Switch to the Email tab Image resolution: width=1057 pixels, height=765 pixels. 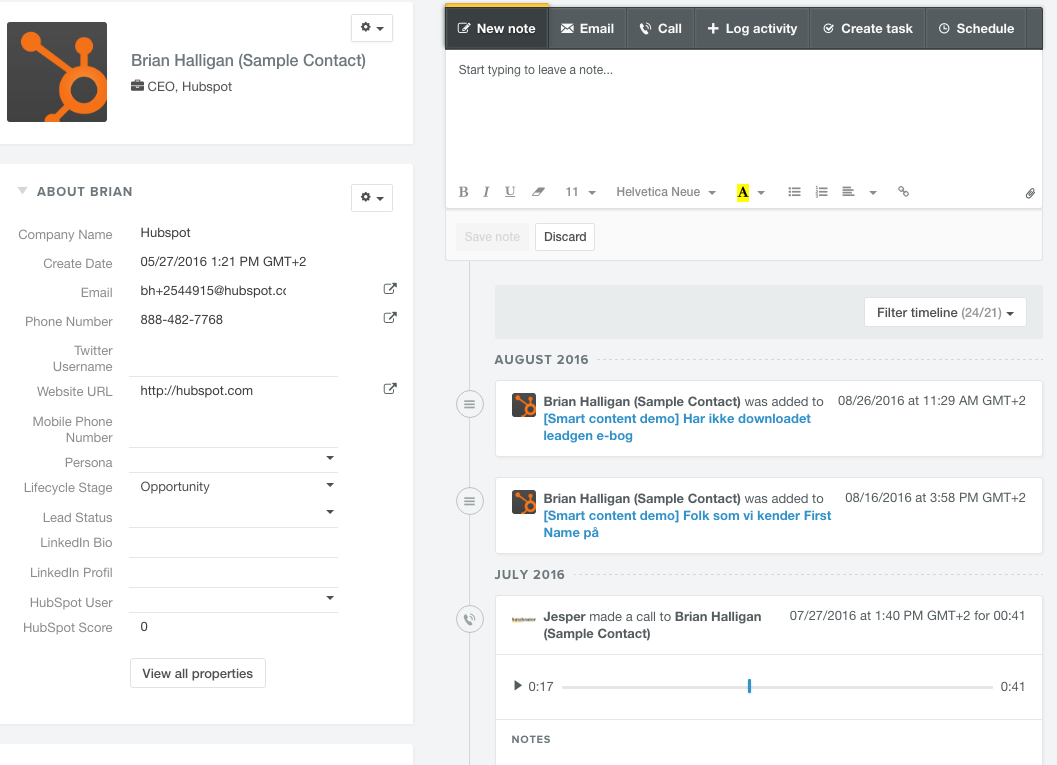point(587,29)
